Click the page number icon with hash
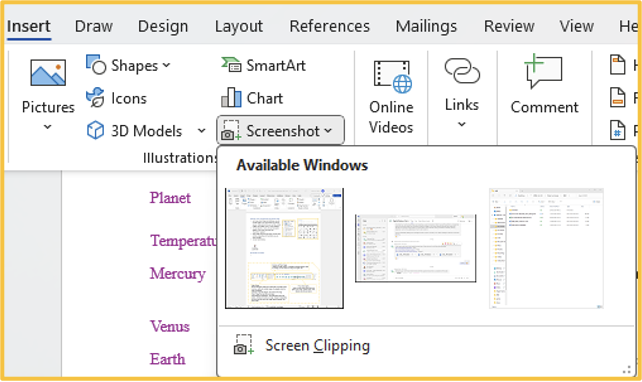Viewport: 642px width, 382px height. pos(617,130)
